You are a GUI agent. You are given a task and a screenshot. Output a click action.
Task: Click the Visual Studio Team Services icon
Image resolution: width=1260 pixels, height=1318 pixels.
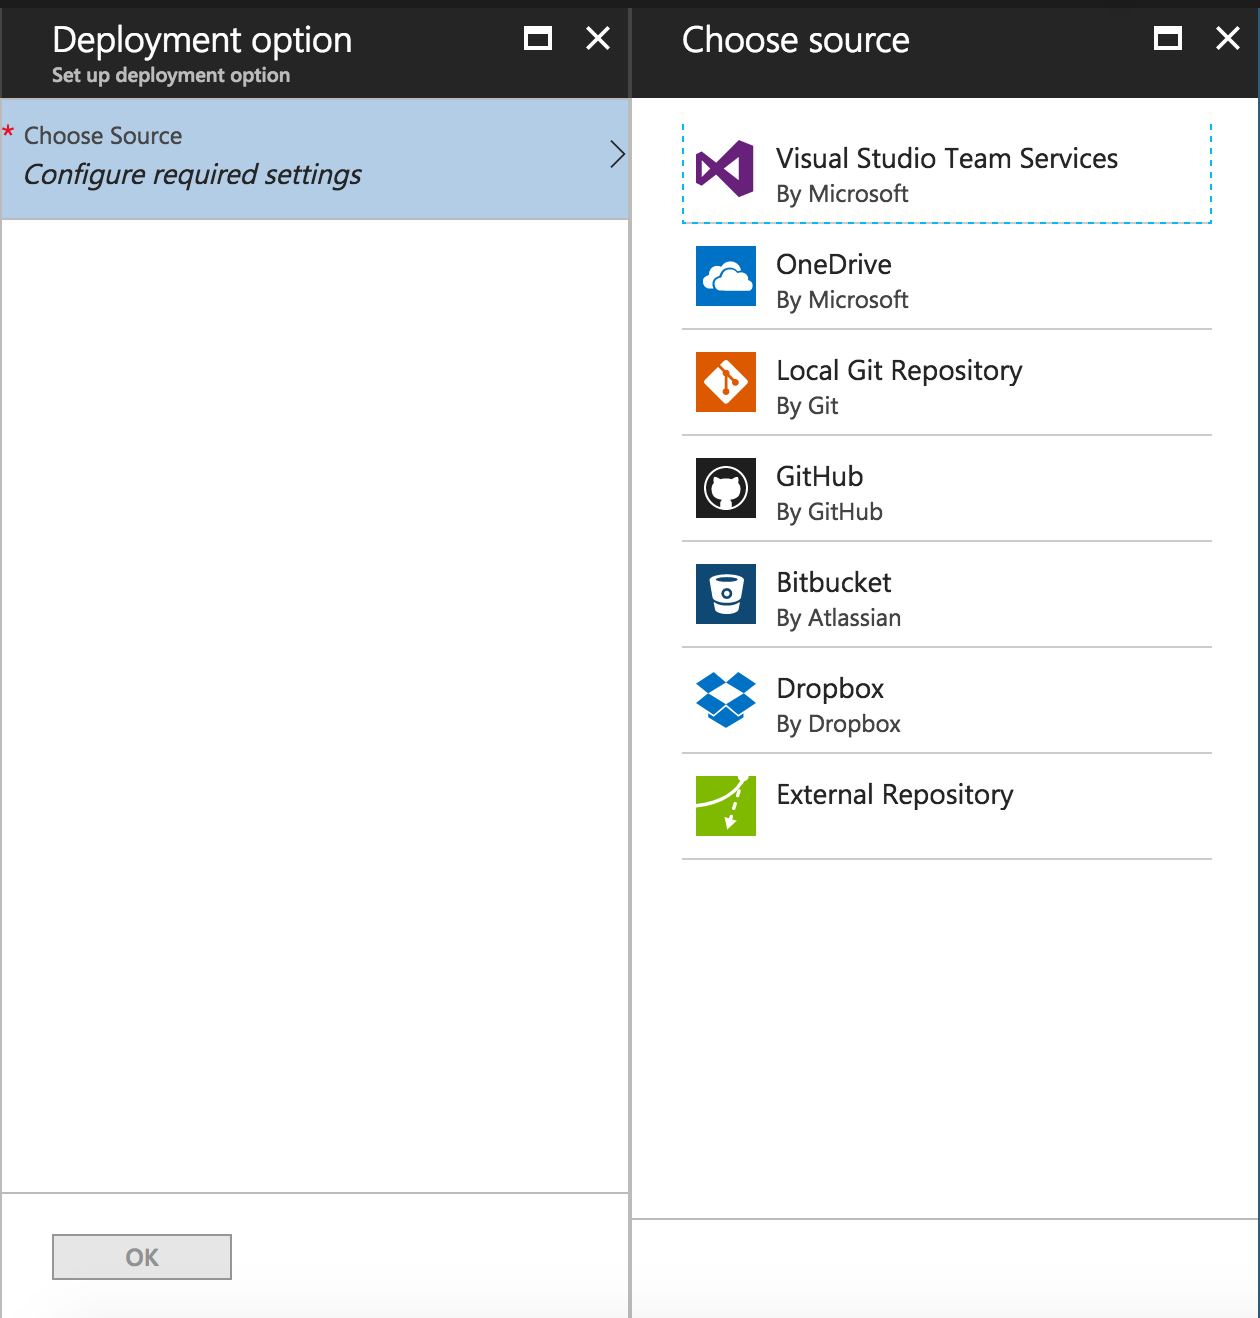pos(725,169)
